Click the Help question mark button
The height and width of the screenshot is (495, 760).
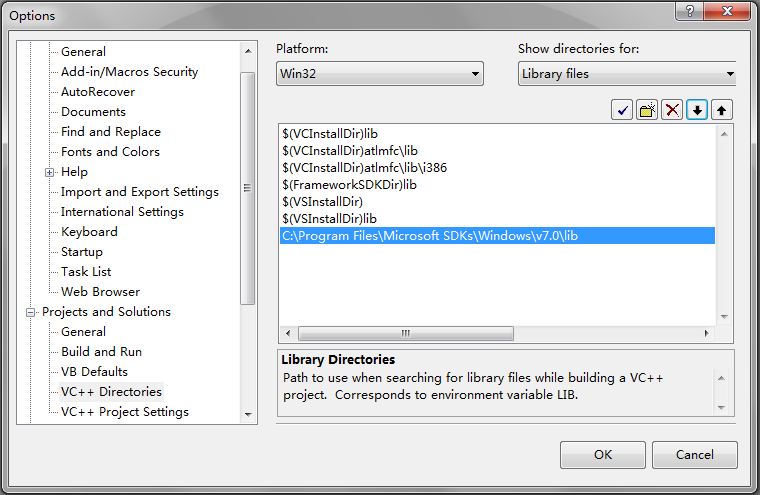pyautogui.click(x=688, y=10)
